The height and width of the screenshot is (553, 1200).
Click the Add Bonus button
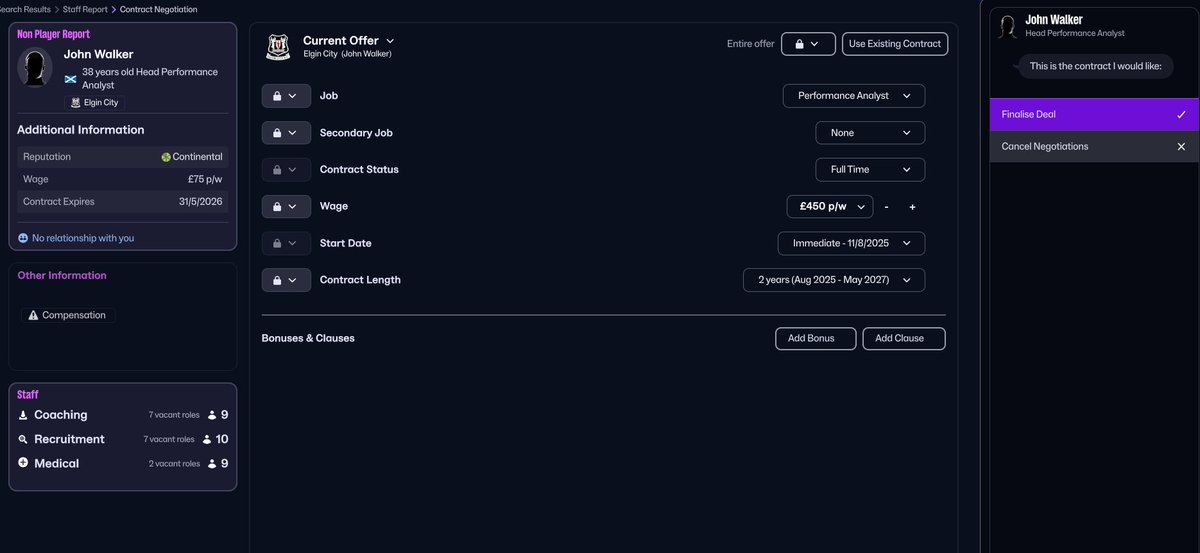815,338
